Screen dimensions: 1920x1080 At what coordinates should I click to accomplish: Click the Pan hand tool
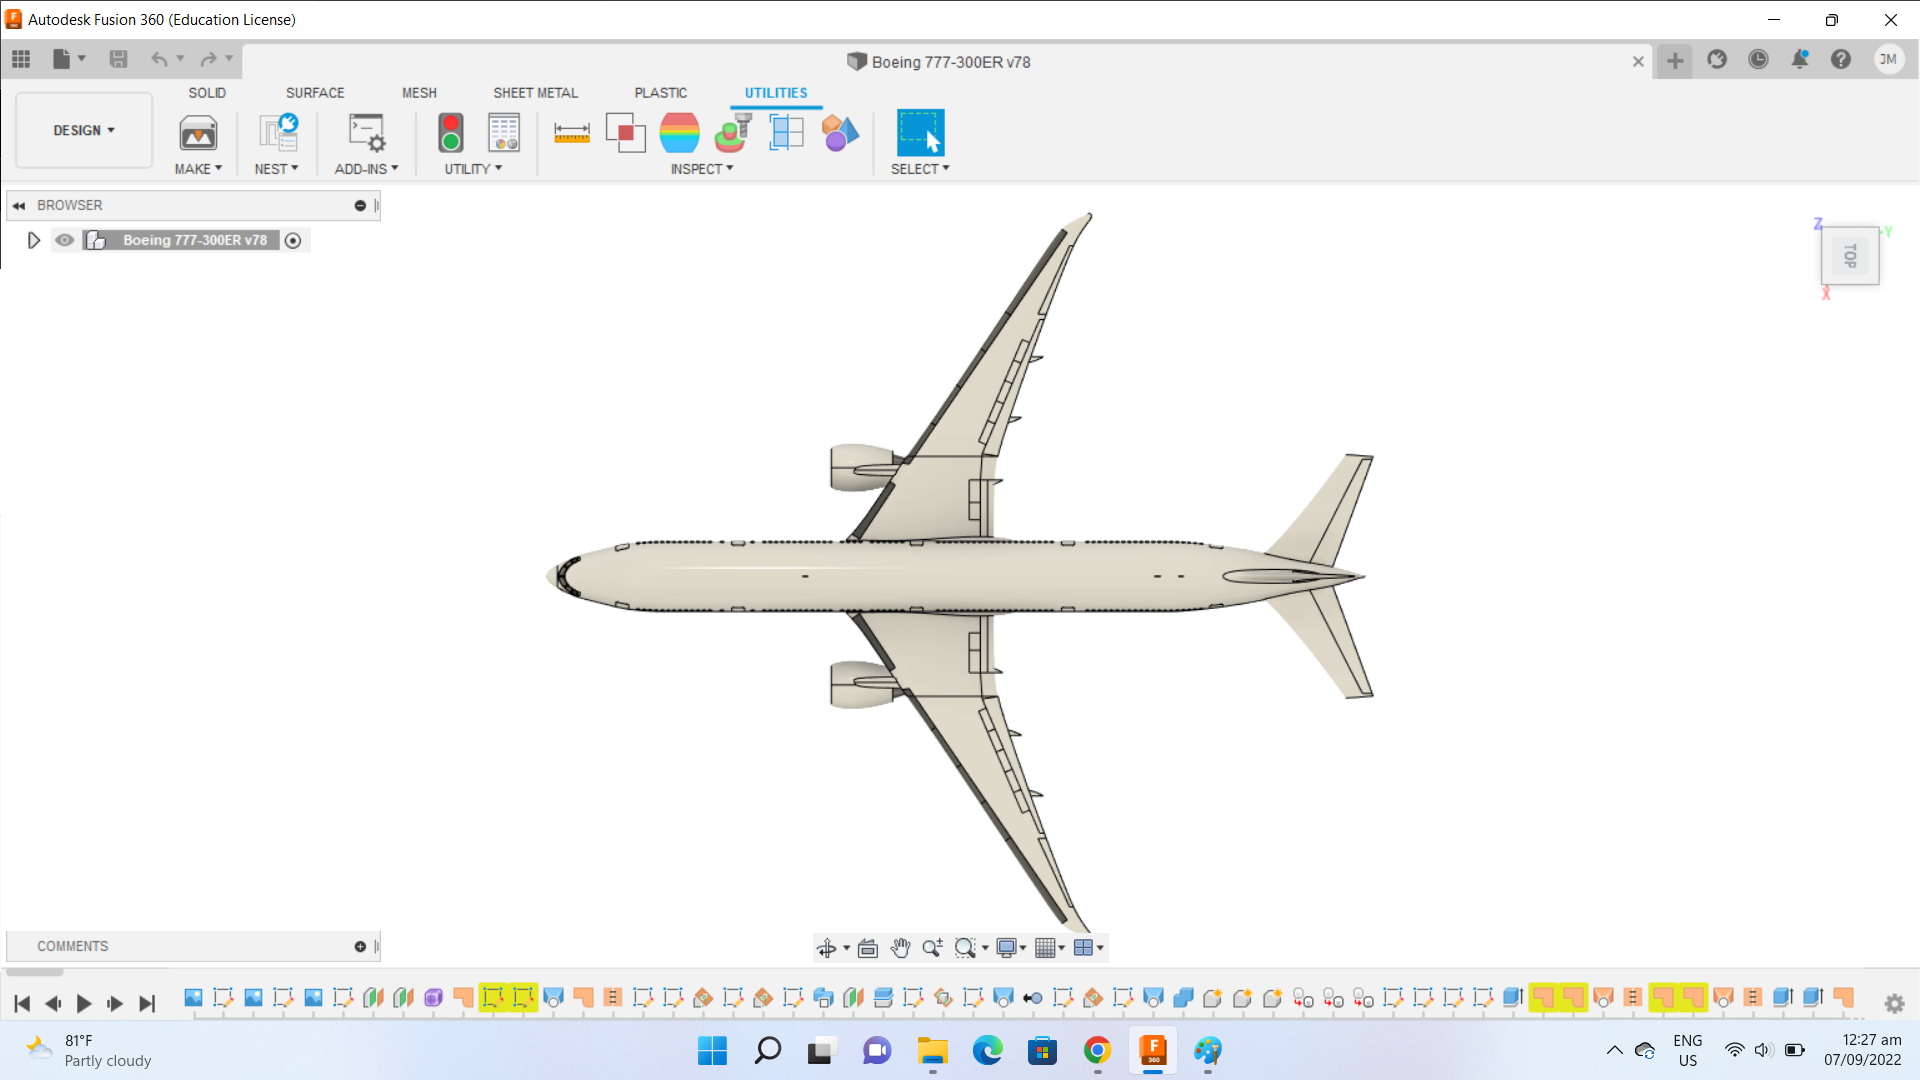pyautogui.click(x=900, y=948)
